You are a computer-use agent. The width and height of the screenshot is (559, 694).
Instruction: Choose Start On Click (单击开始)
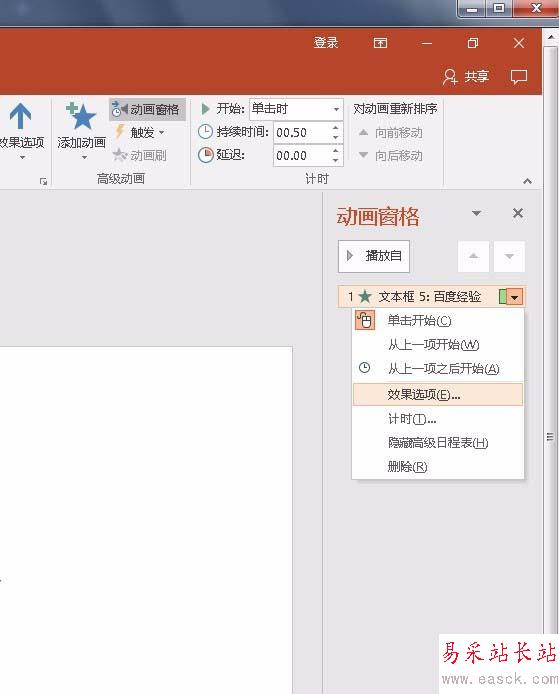[x=437, y=320]
